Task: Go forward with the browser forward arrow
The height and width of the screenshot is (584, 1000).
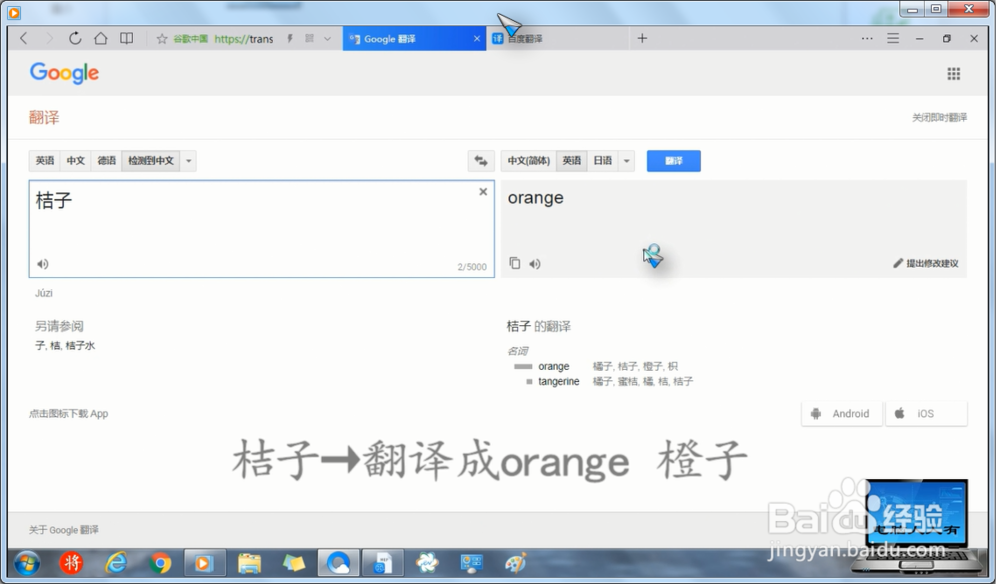Action: tap(49, 38)
